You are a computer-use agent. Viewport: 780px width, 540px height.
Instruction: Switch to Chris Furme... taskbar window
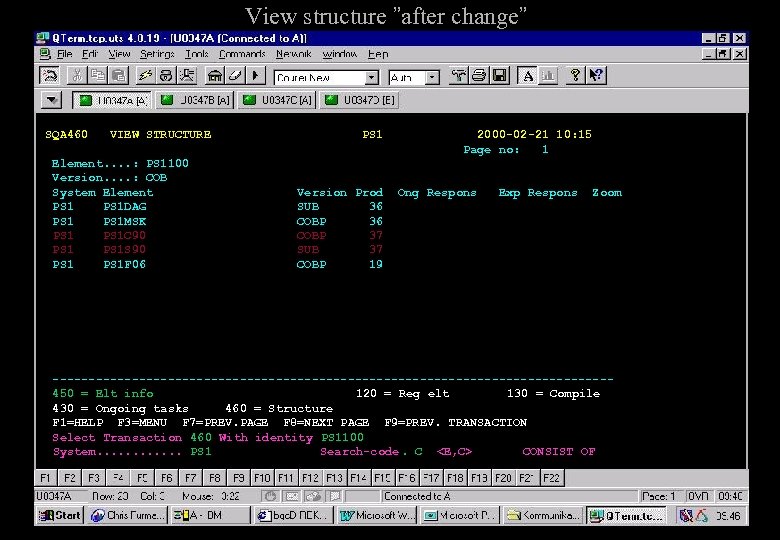[127, 516]
